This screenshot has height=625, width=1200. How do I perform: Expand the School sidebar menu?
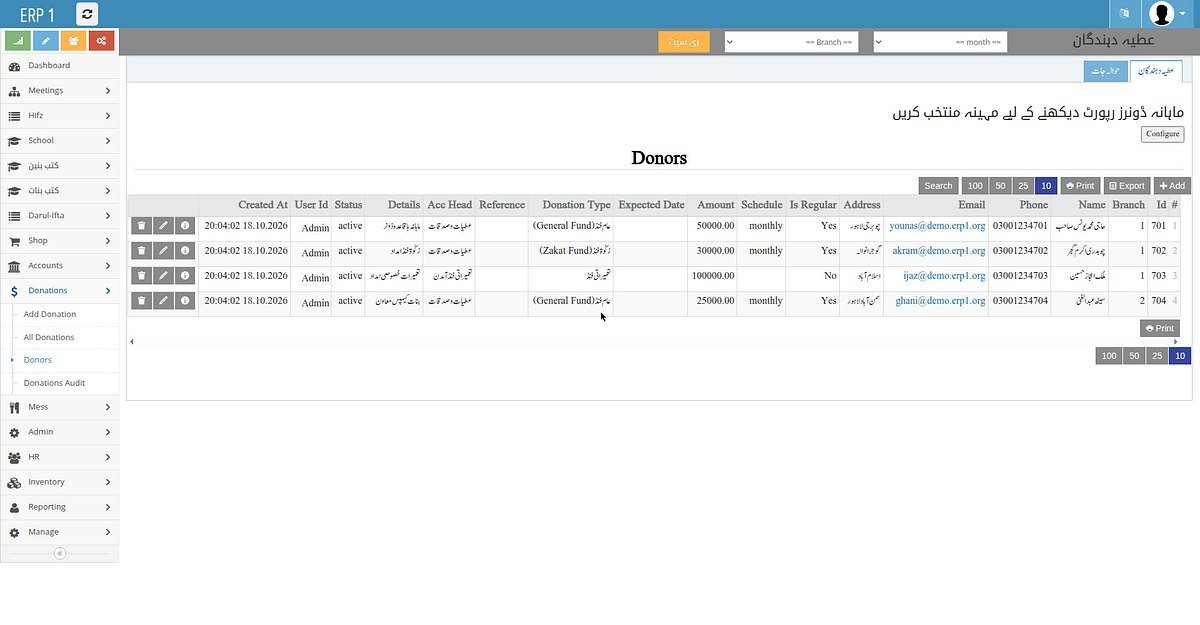59,141
